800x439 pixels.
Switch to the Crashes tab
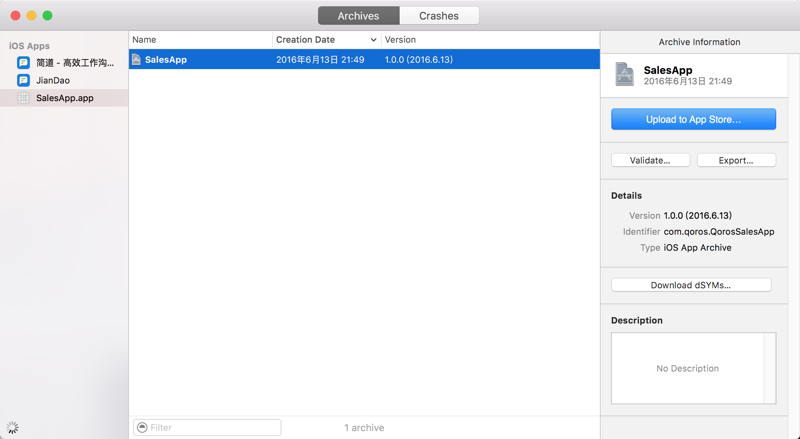439,16
